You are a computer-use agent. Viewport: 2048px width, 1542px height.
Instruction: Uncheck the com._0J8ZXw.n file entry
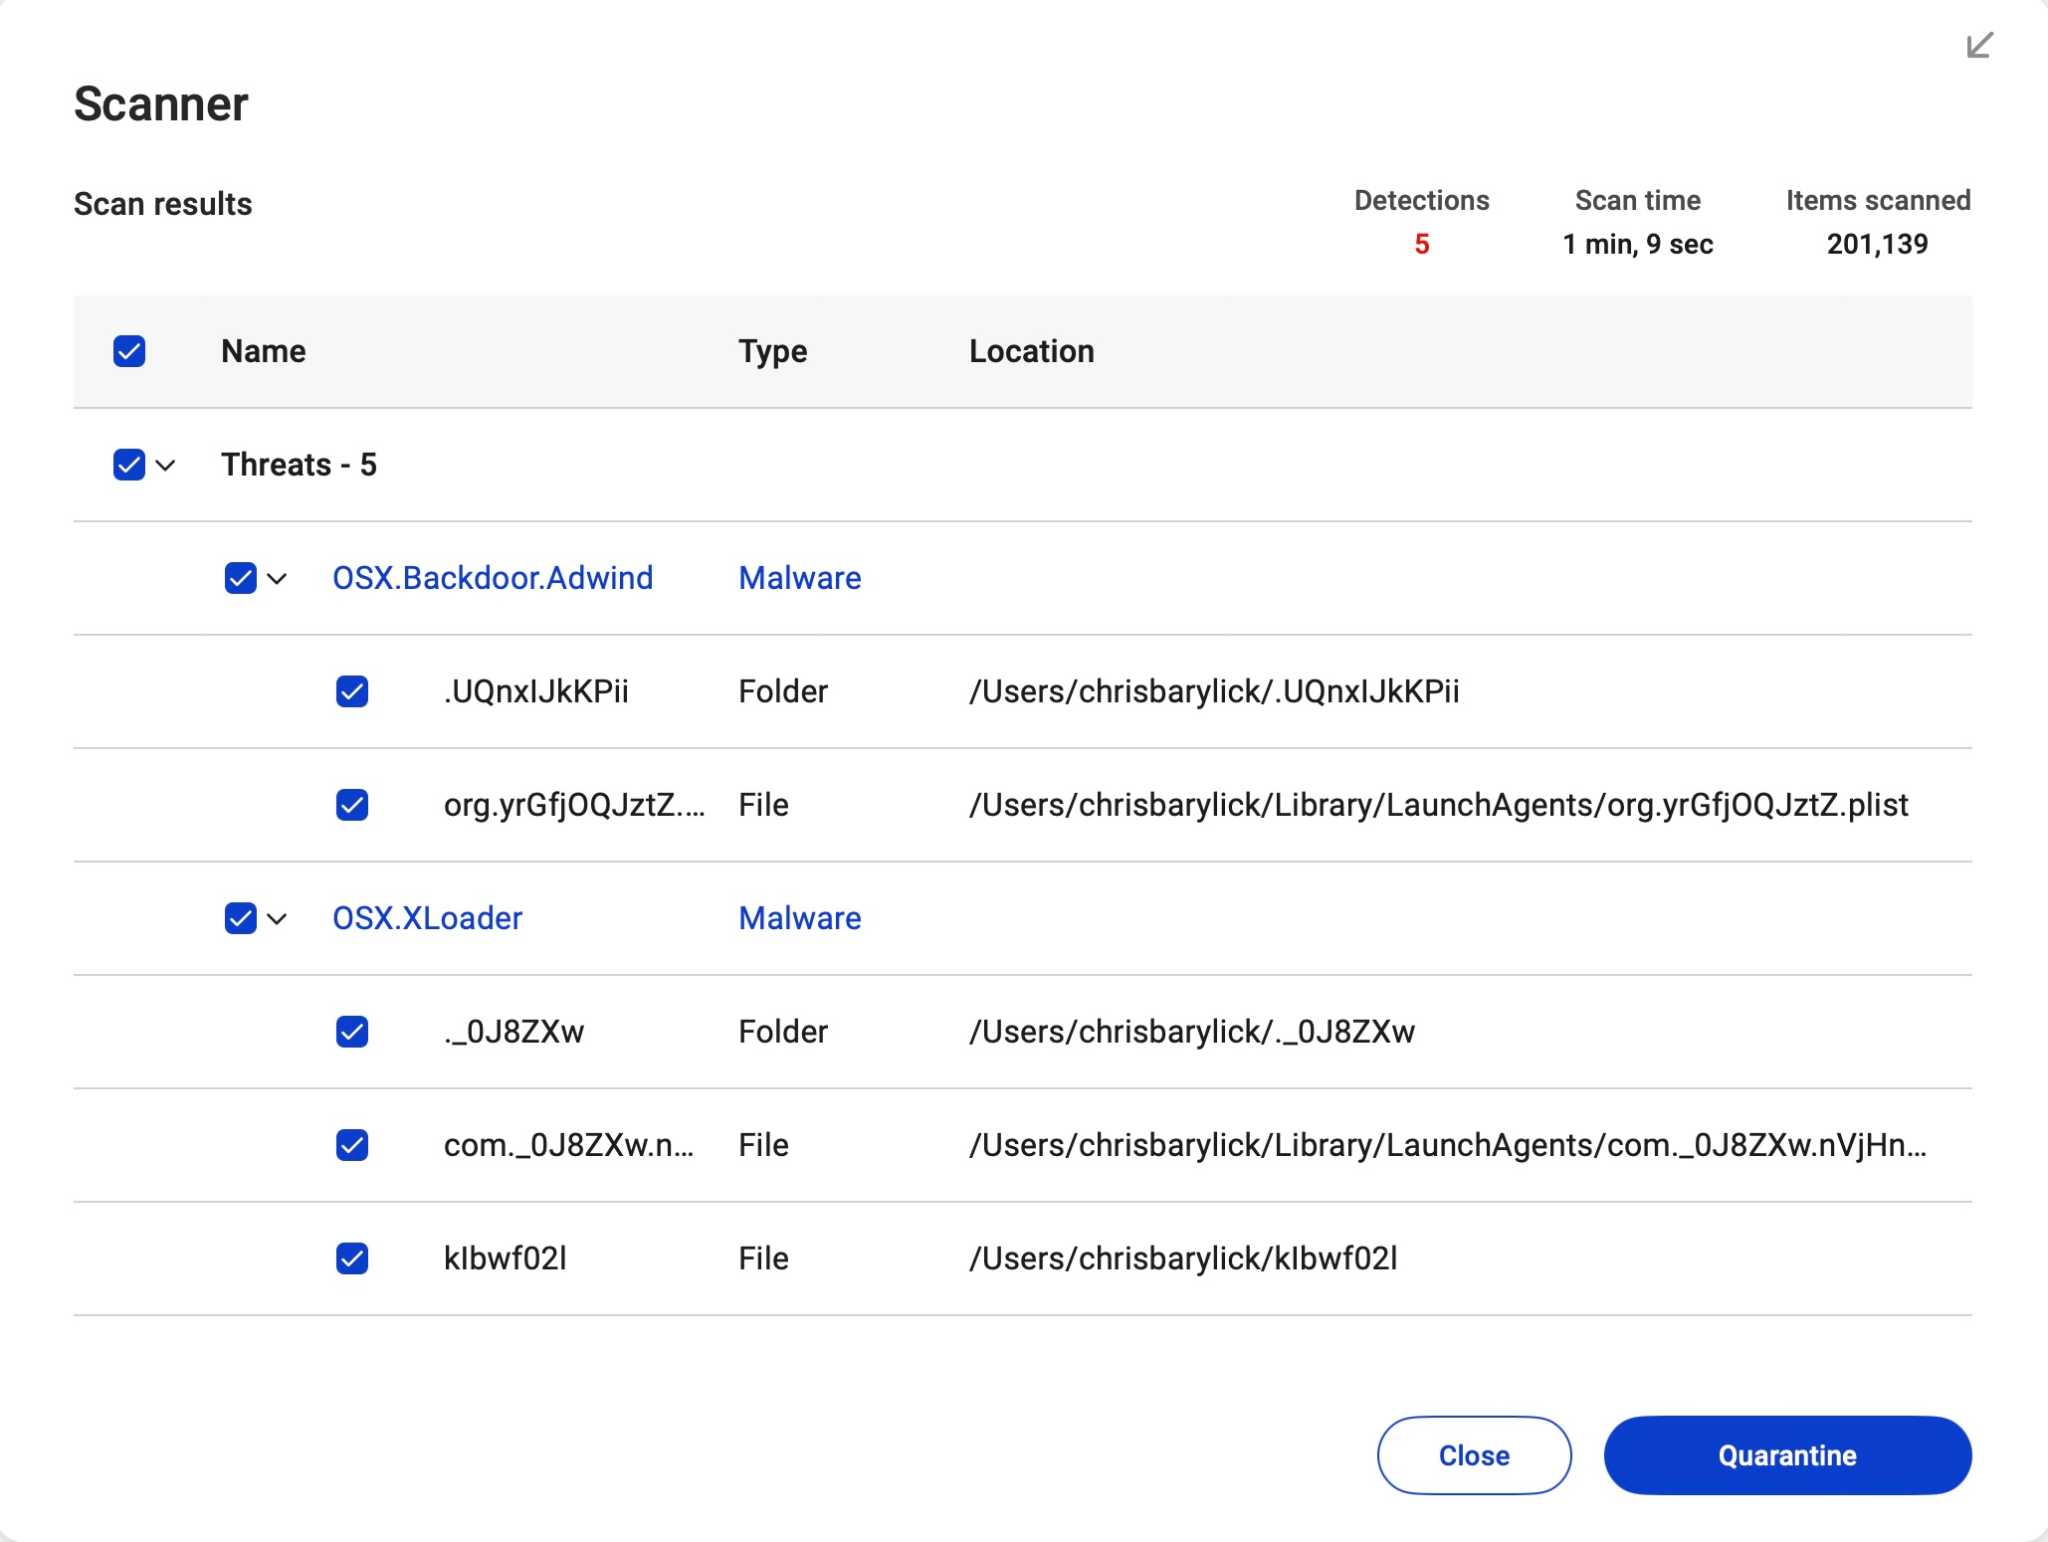(352, 1145)
